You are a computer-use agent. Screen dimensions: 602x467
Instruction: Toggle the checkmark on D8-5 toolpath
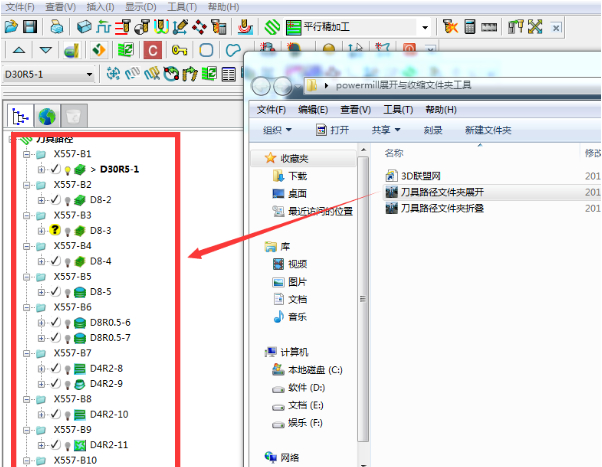click(55, 291)
